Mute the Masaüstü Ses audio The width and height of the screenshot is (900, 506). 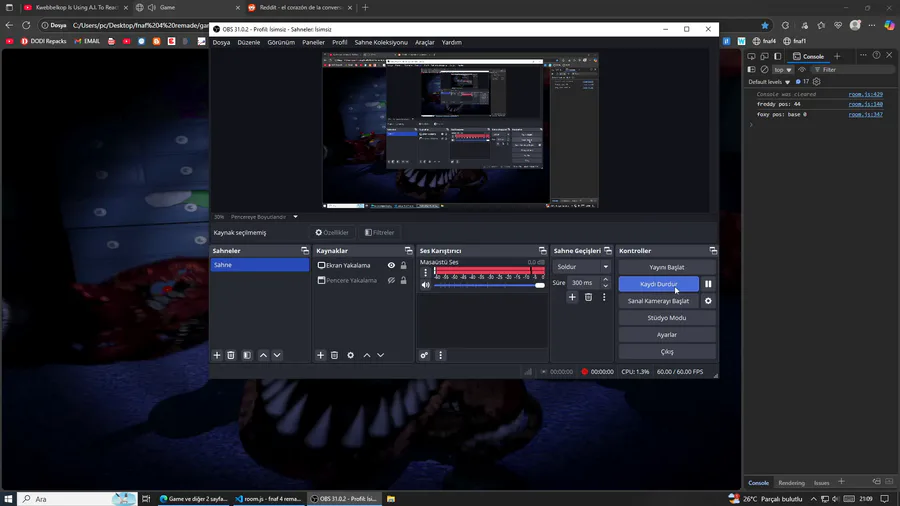click(x=425, y=285)
